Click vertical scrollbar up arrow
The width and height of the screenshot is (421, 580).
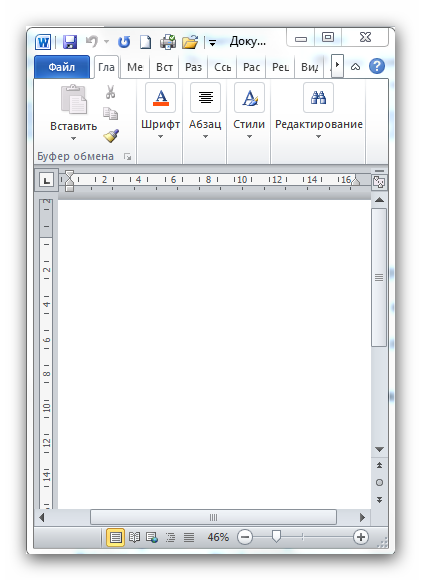coord(379,200)
